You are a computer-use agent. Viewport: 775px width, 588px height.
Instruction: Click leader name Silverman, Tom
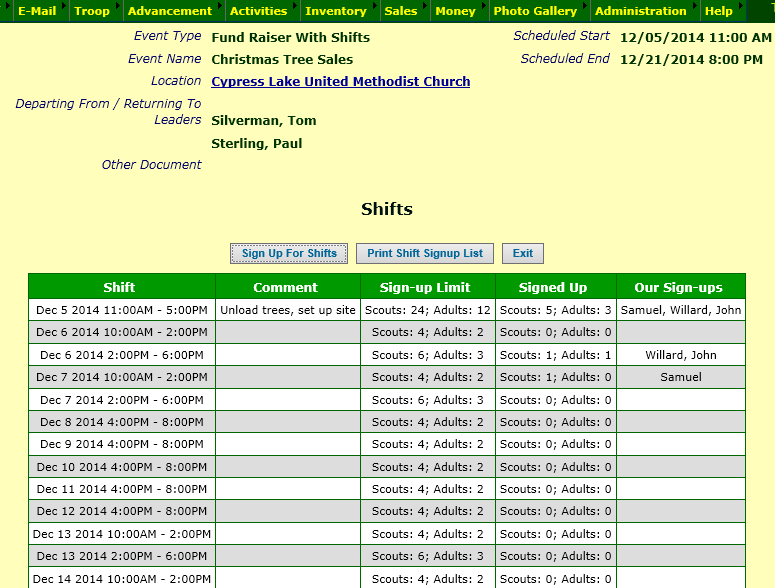coord(263,121)
